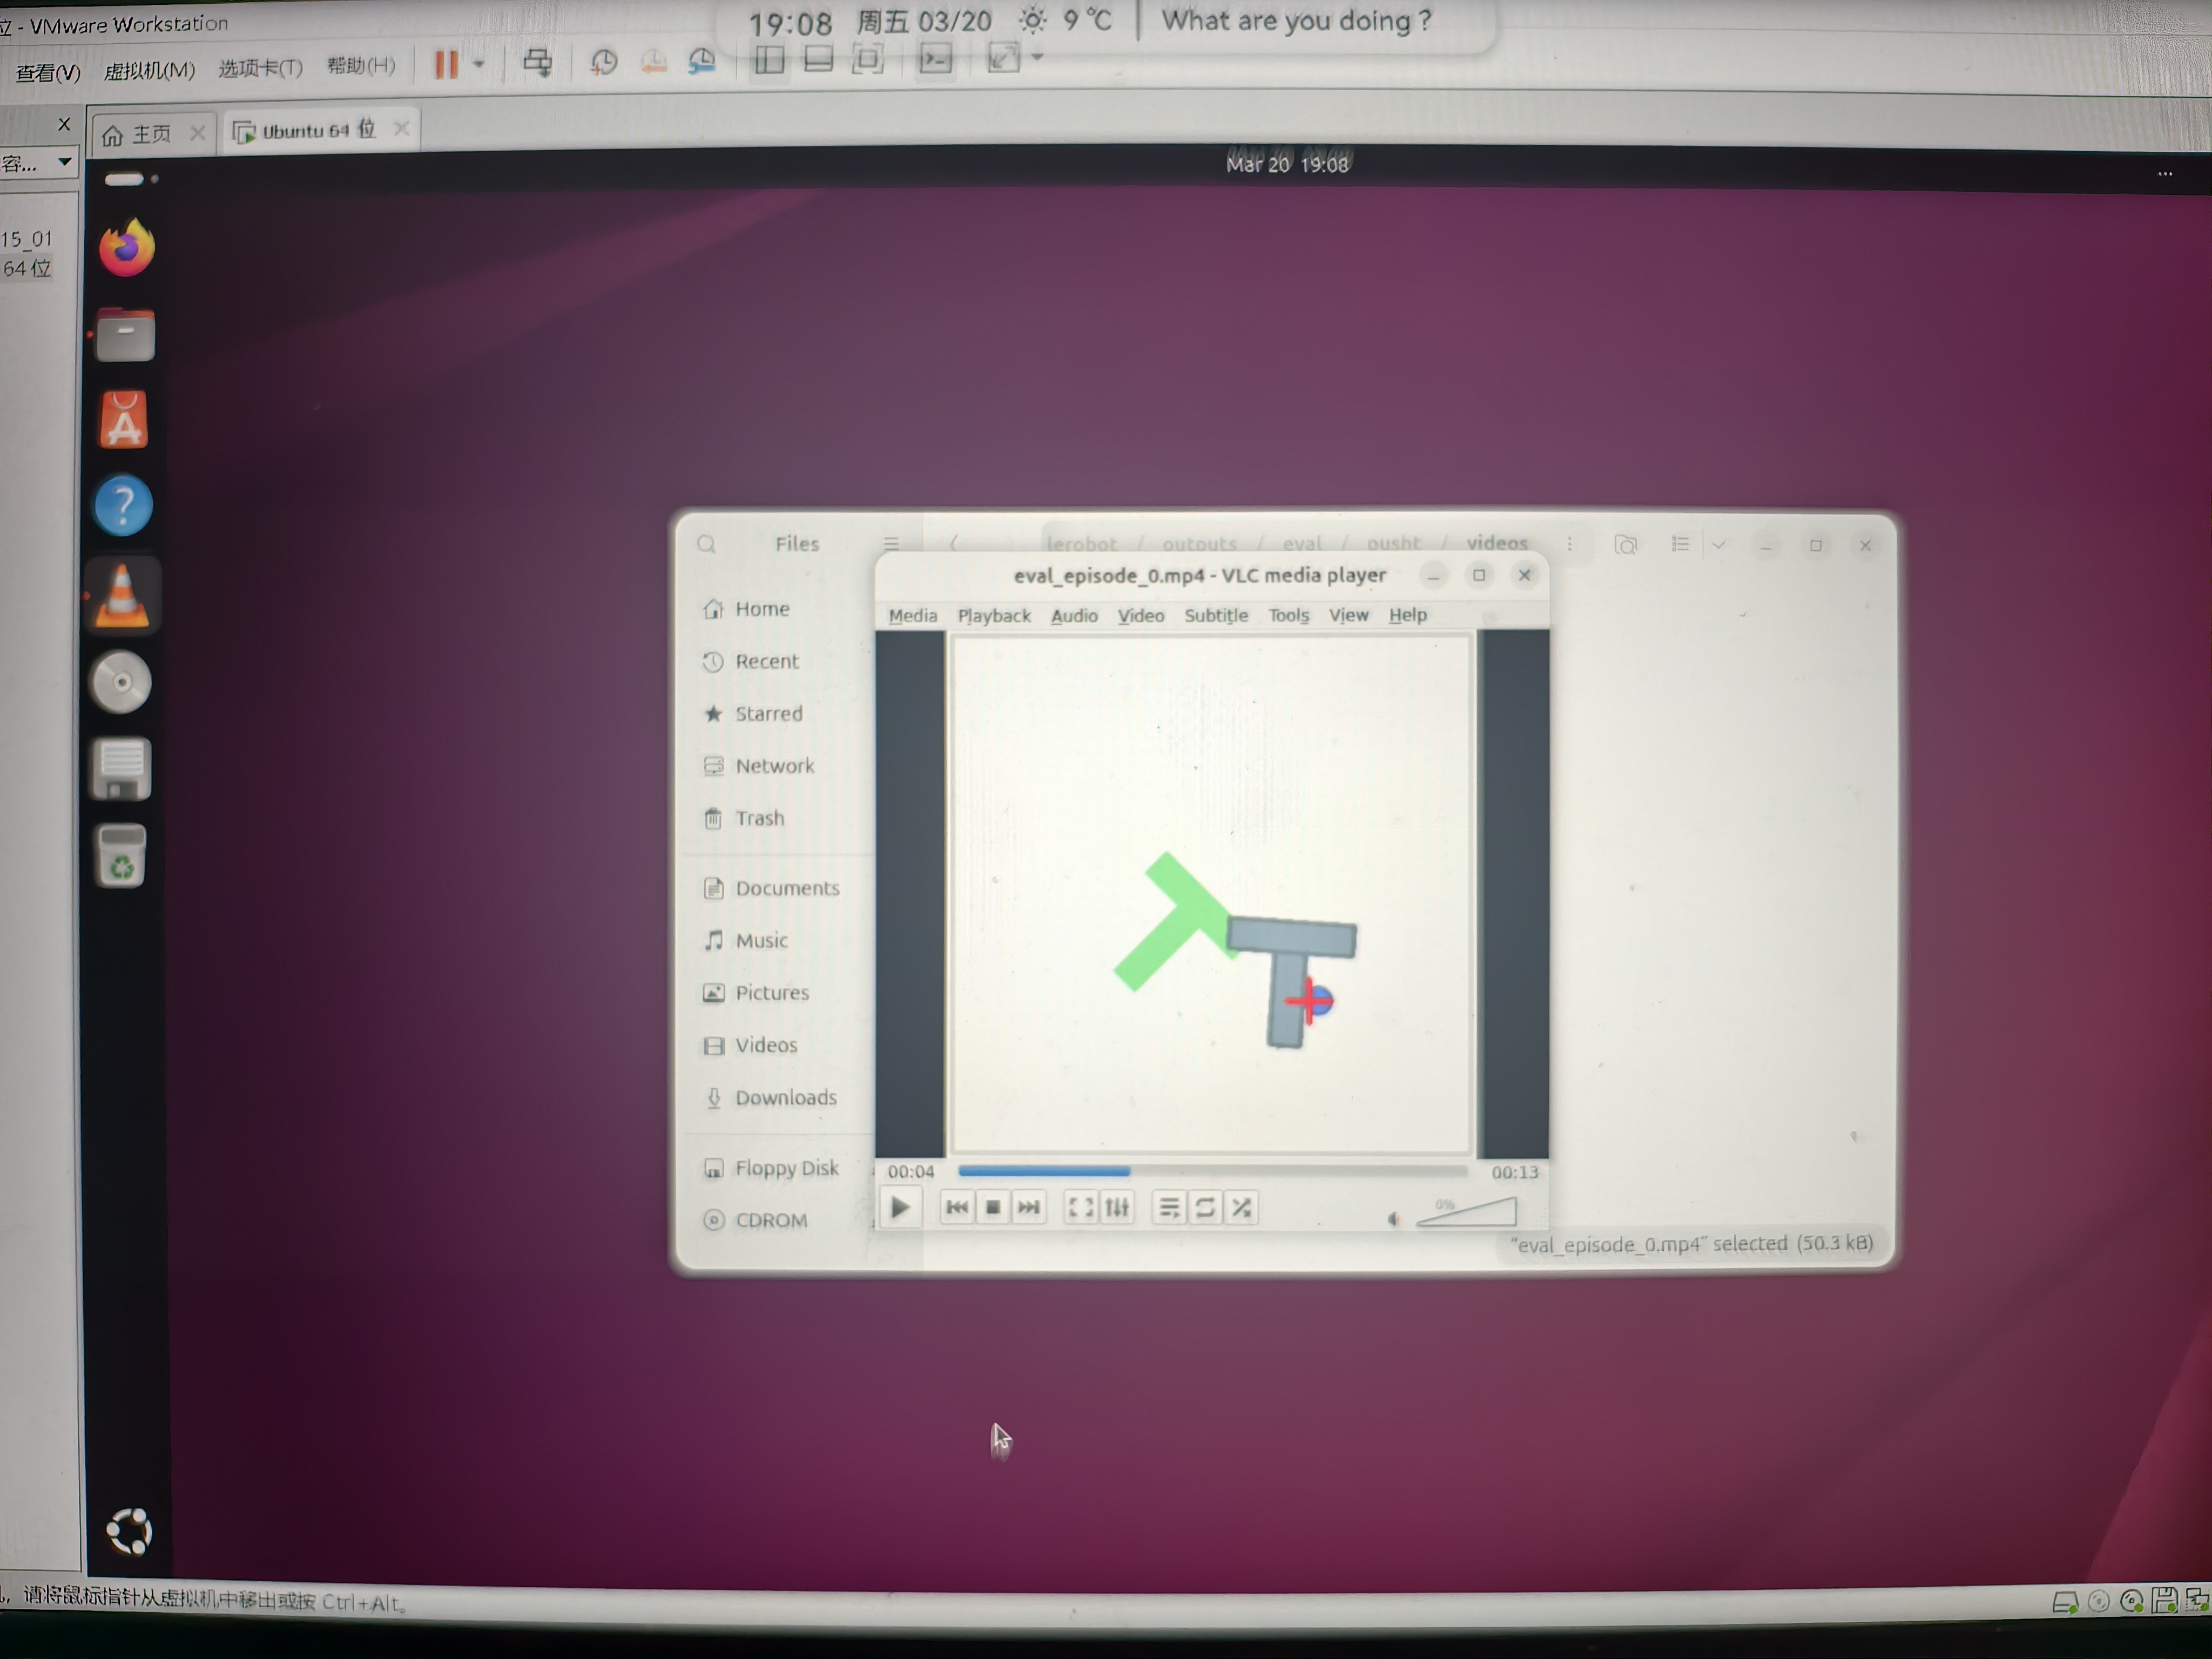Open the Tools menu in VLC
This screenshot has height=1659, width=2212.
point(1288,615)
